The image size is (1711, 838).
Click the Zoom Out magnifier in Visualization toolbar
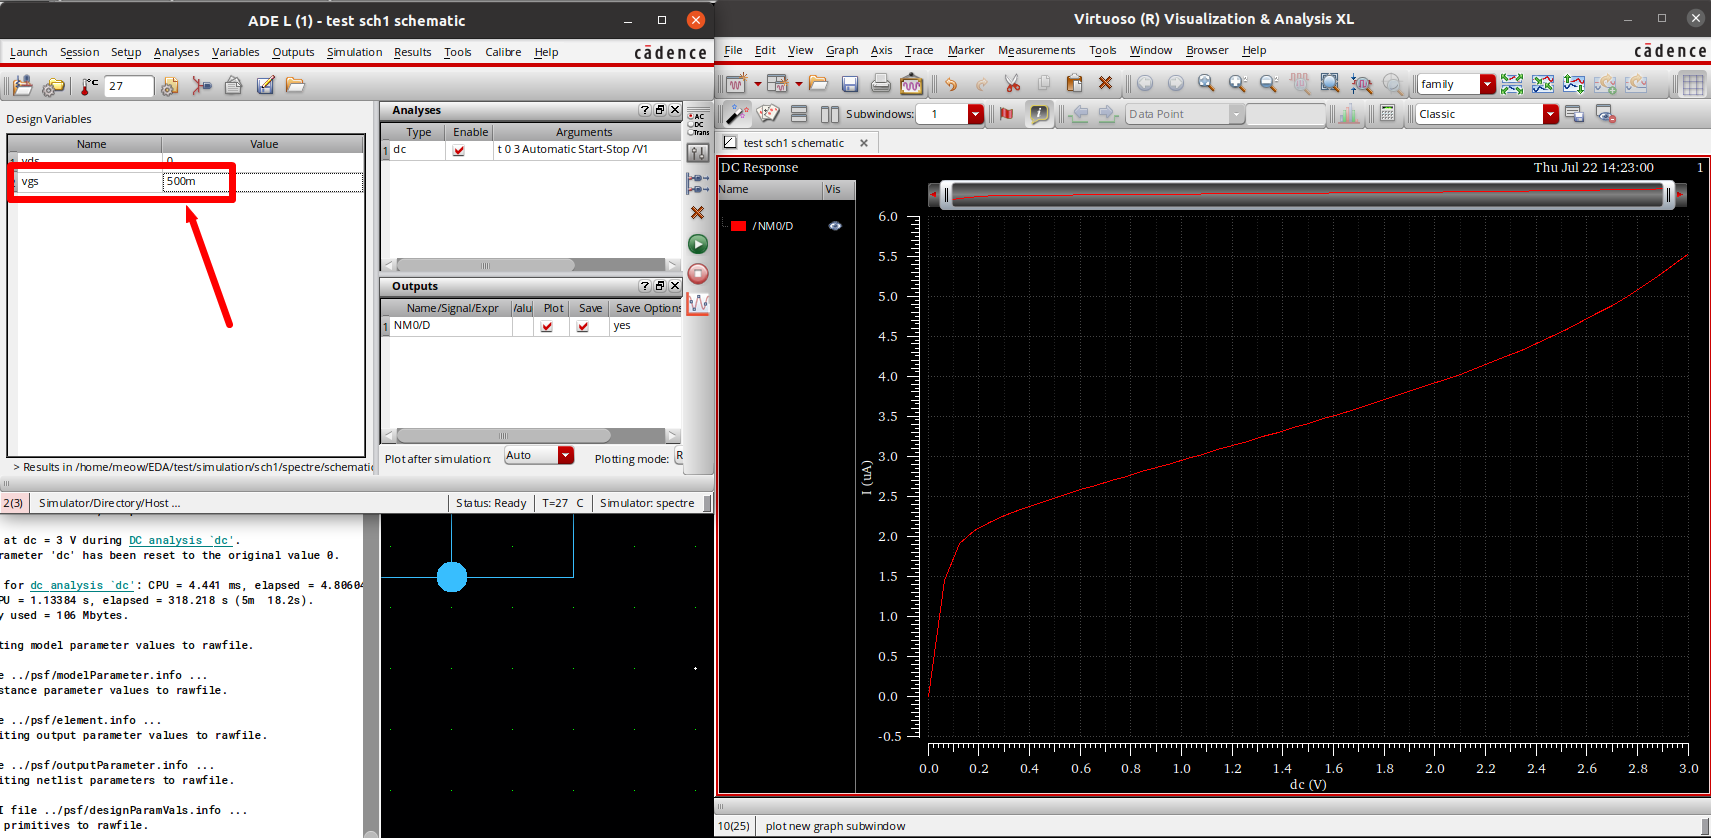point(1268,84)
